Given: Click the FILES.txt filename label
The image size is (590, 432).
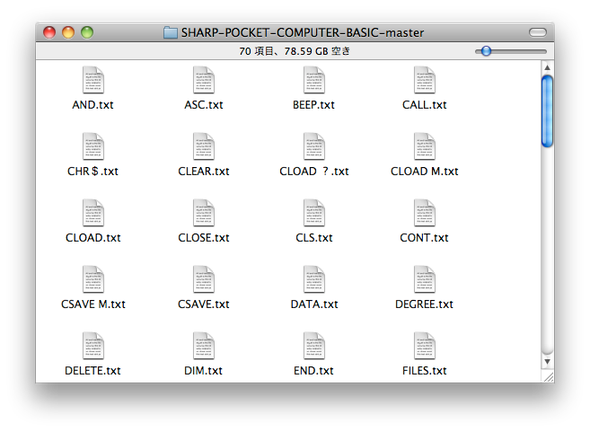Looking at the screenshot, I should click(424, 371).
